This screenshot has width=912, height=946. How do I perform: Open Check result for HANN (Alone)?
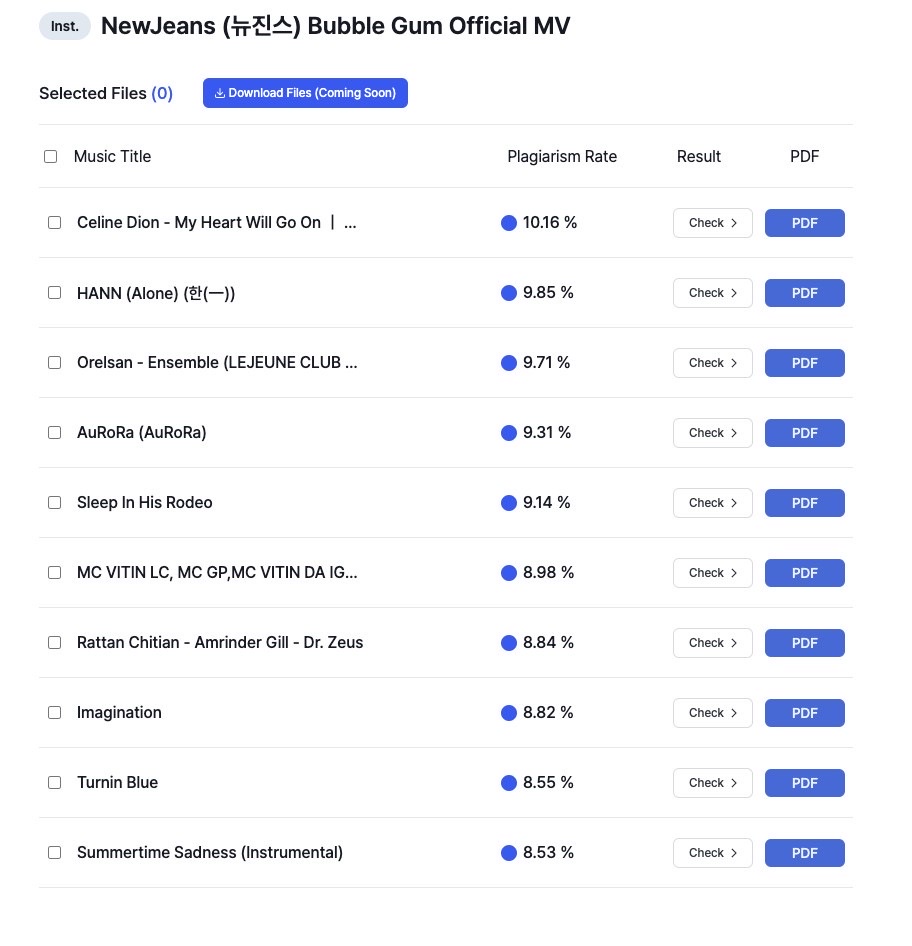pos(712,293)
